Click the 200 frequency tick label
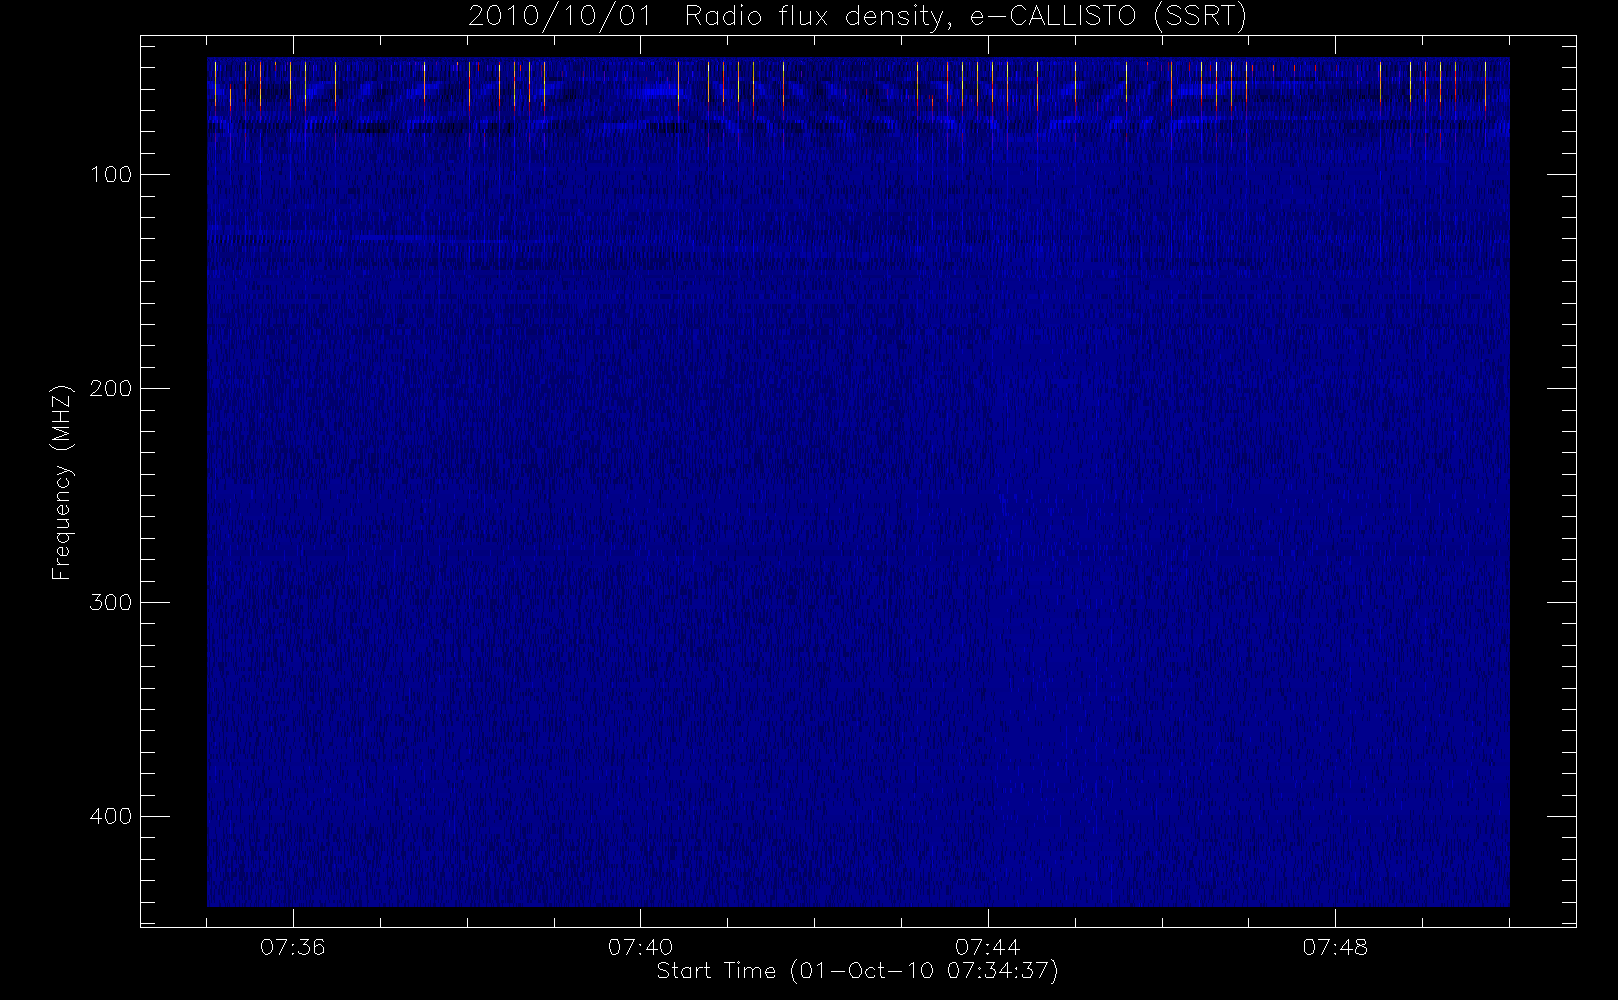Image resolution: width=1618 pixels, height=1000 pixels. pyautogui.click(x=111, y=389)
